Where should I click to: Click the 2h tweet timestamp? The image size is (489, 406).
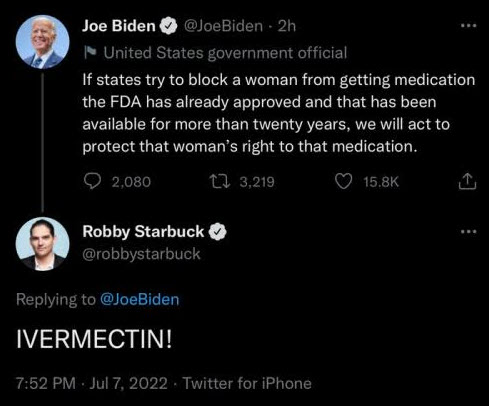click(287, 26)
